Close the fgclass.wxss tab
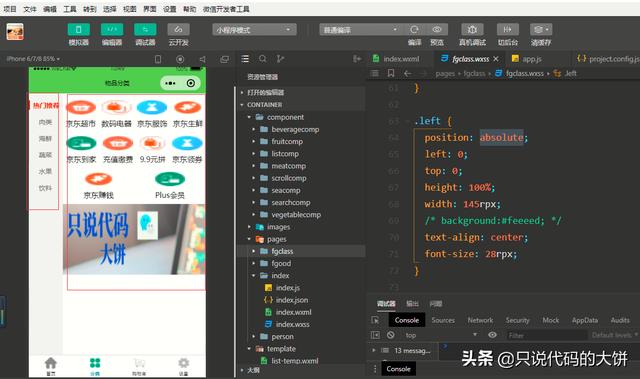Screen dimensions: 640x379 pos(496,59)
